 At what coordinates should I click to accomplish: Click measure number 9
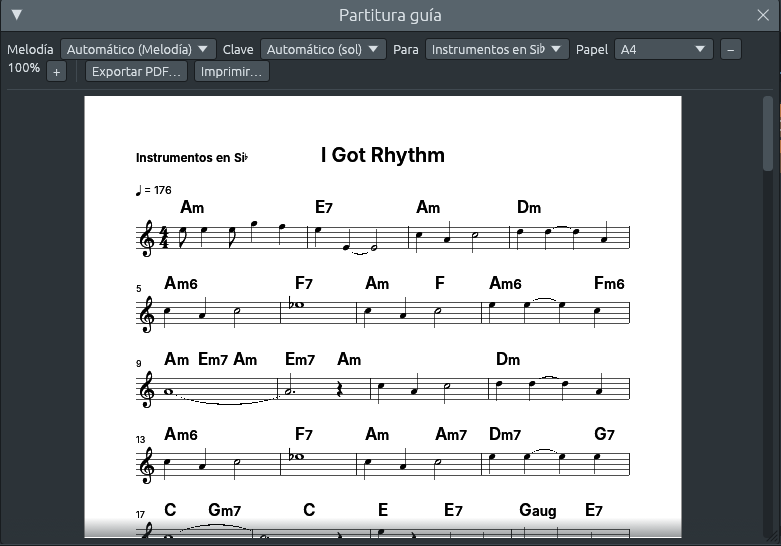coord(138,364)
